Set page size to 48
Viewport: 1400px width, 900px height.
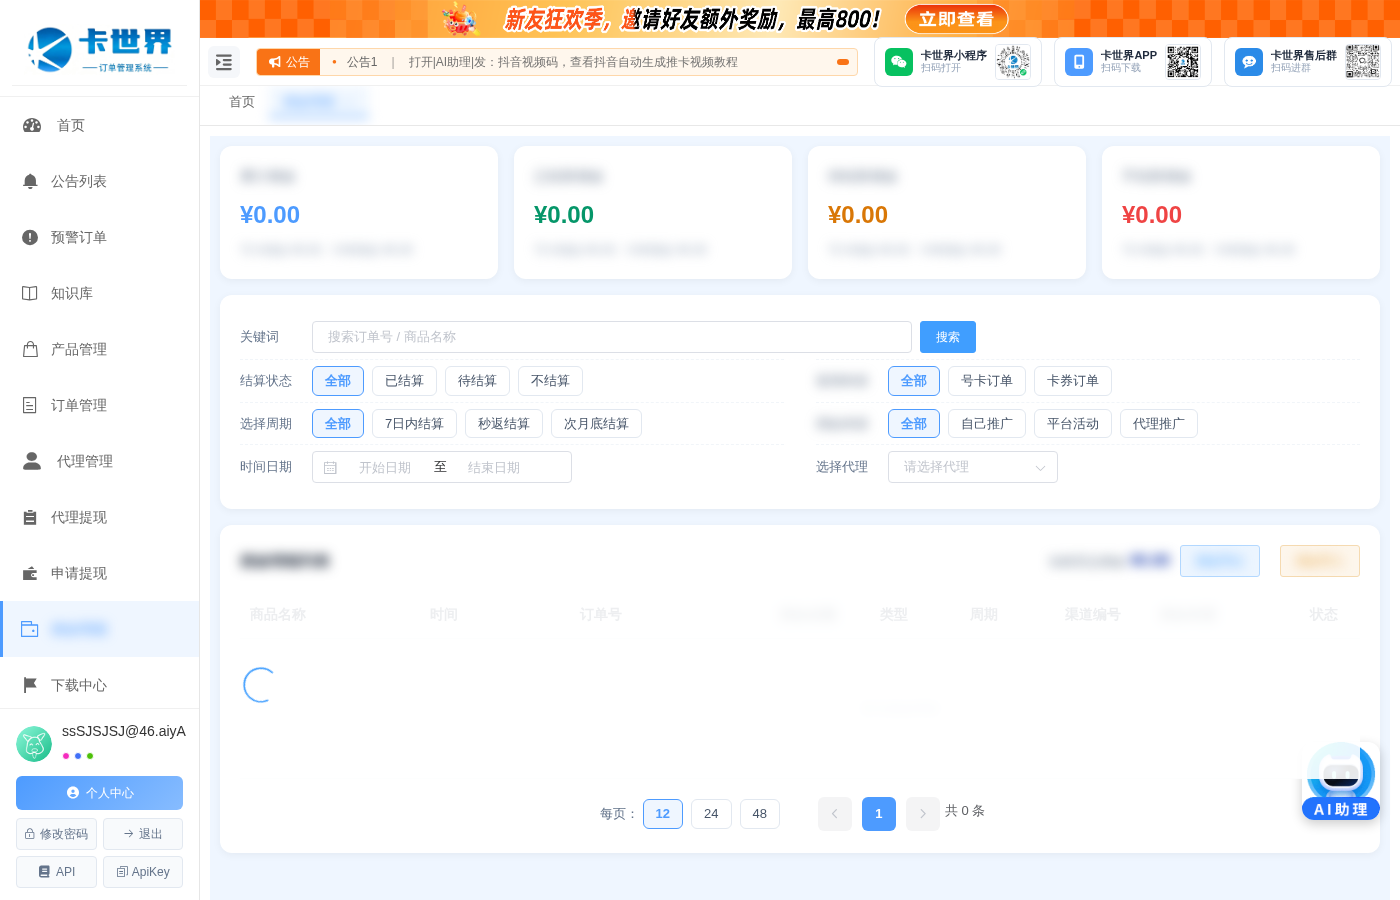[x=760, y=814]
